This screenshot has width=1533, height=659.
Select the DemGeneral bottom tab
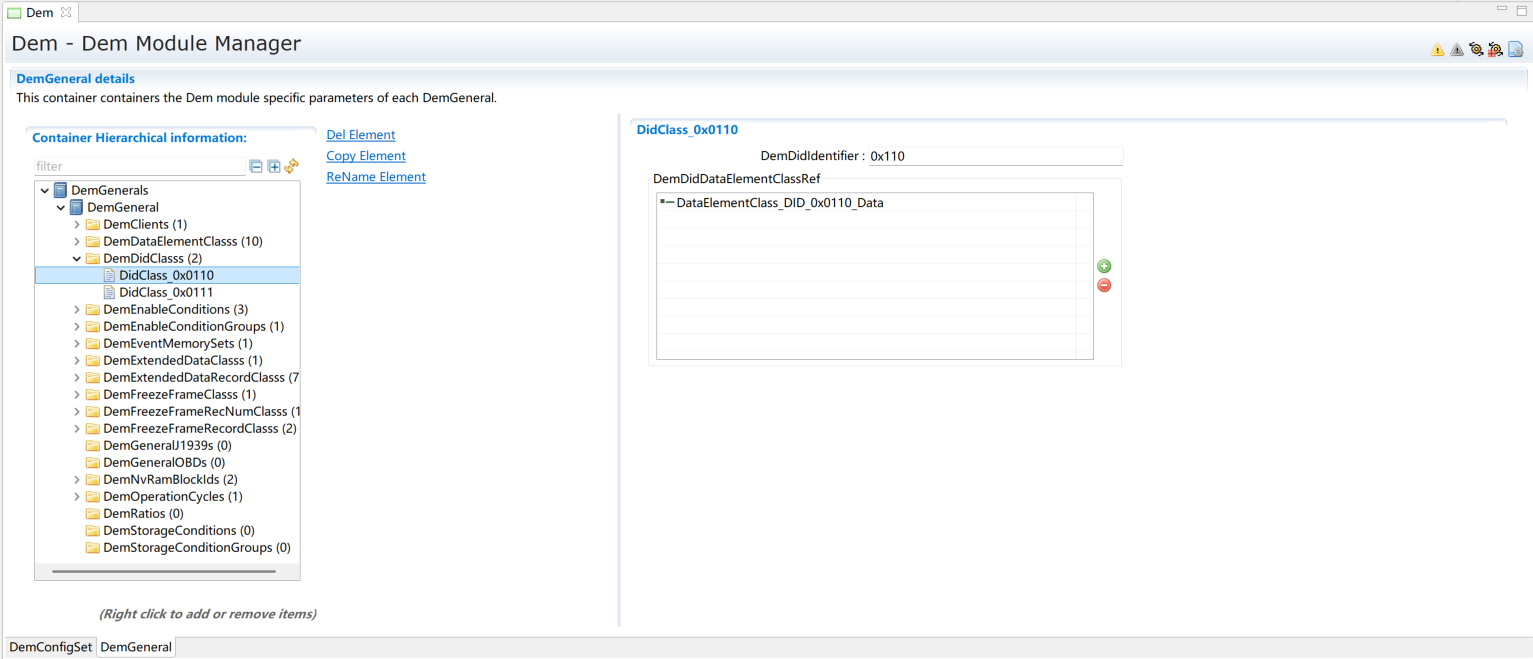135,647
